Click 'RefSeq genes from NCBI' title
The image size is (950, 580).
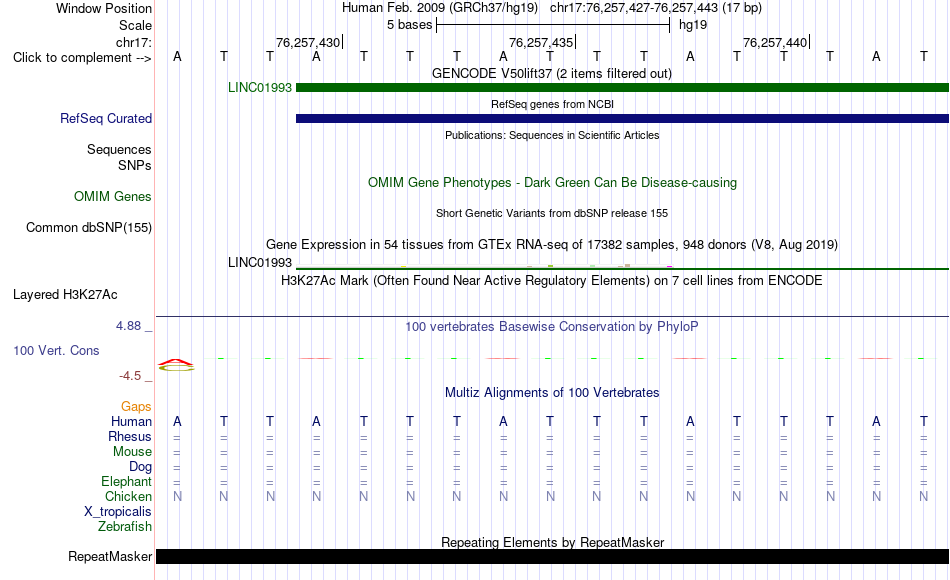(x=552, y=104)
